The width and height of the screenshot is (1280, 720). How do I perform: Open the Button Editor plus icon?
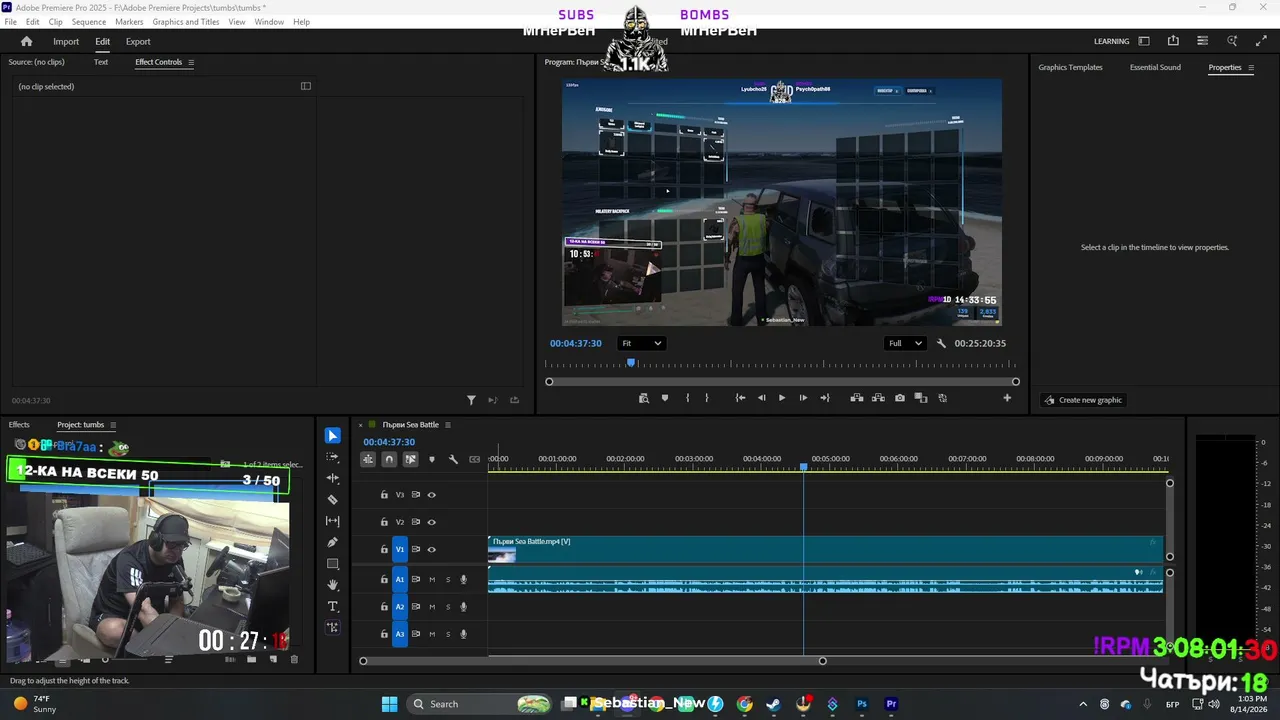coord(1007,398)
